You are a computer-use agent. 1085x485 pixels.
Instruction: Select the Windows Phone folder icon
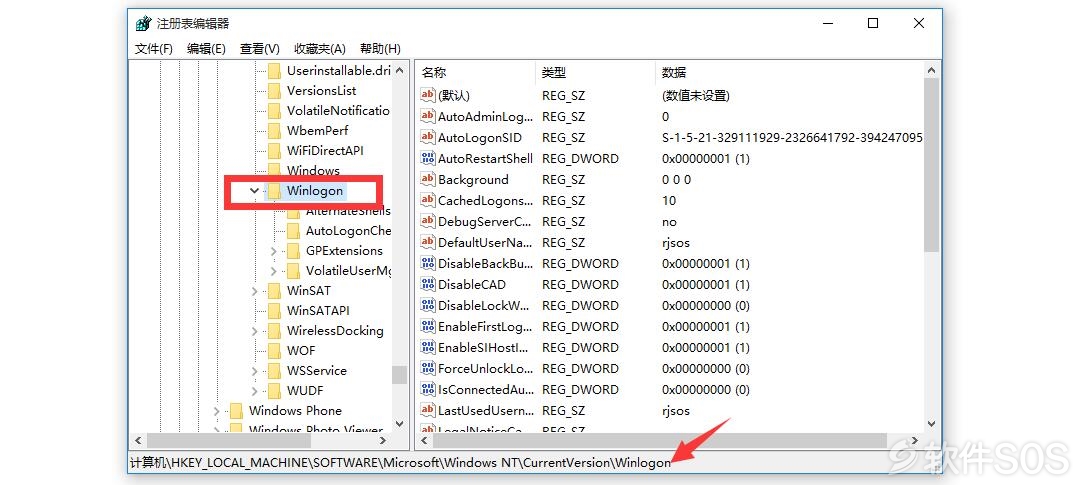[x=237, y=411]
